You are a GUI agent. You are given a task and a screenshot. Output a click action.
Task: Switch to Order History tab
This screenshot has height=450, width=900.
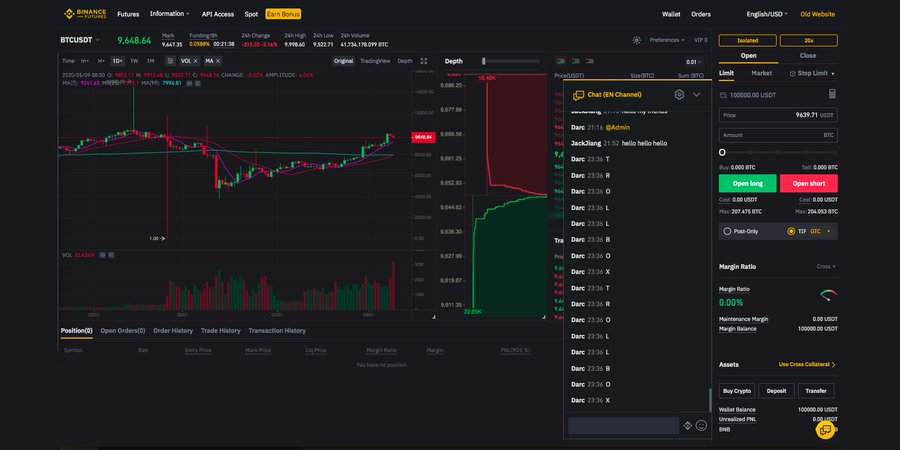[173, 331]
